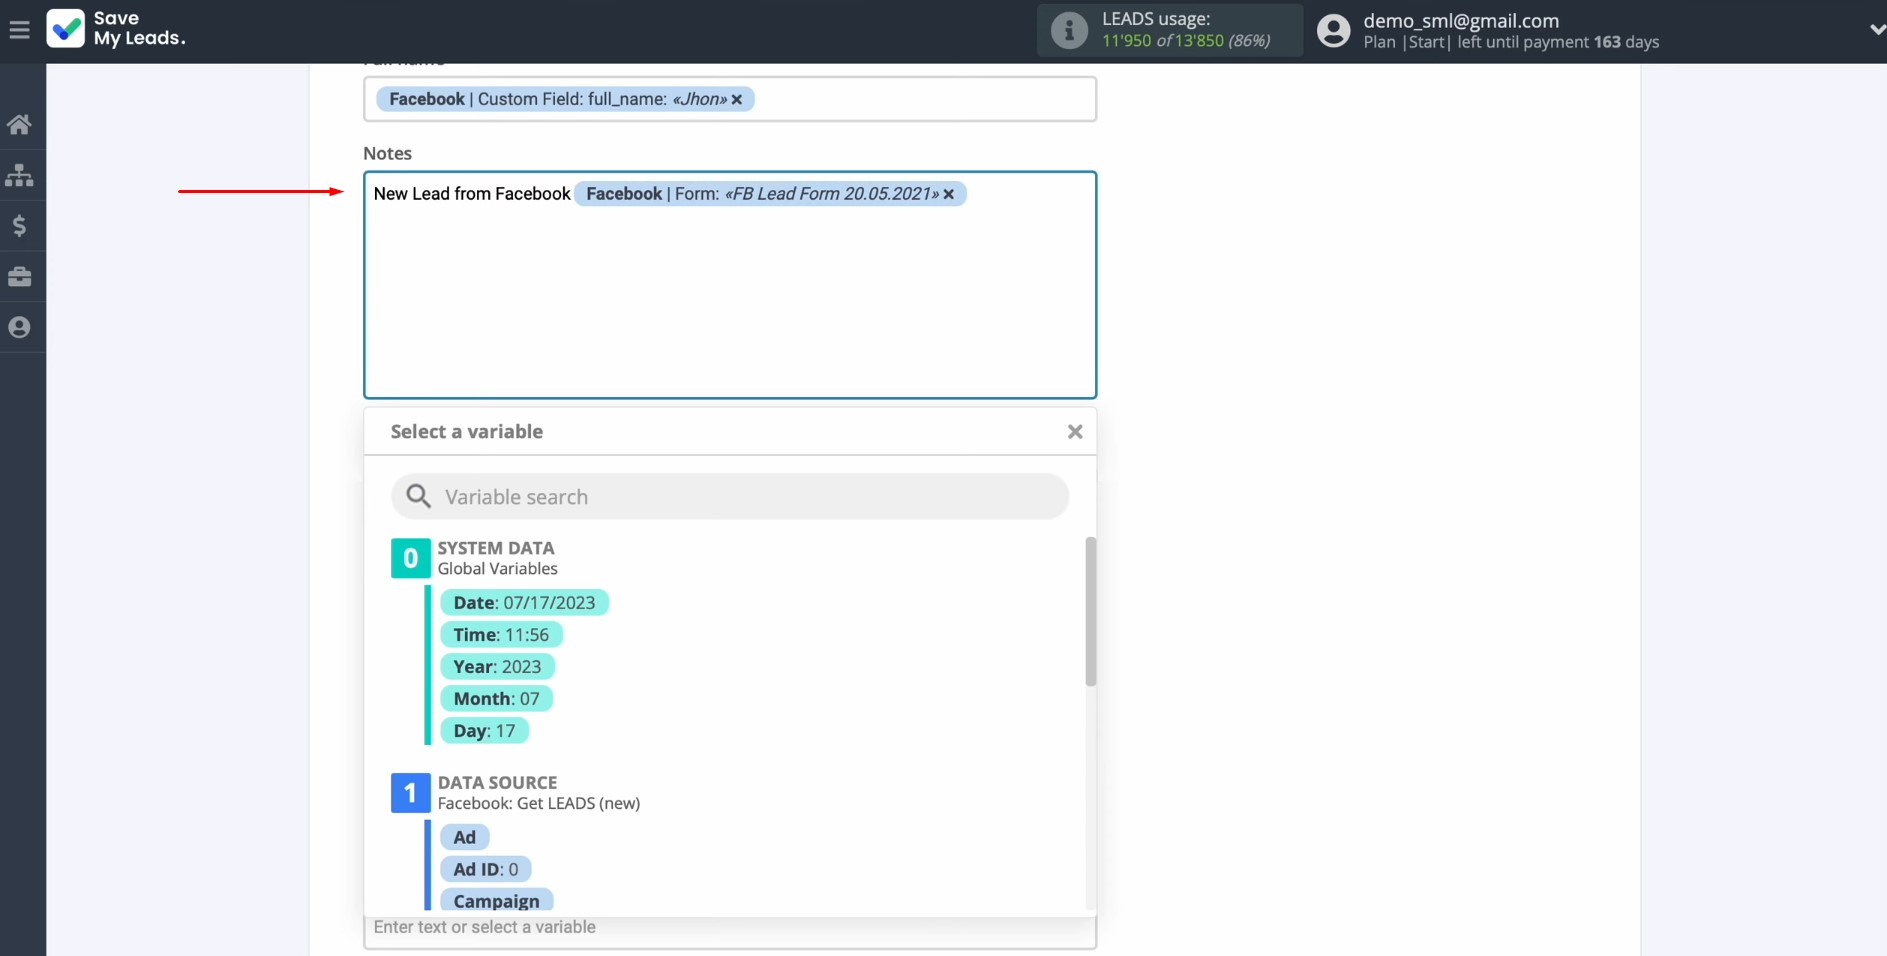Viewport: 1887px width, 956px height.
Task: Select the Month: 07 variable
Action: [x=496, y=699]
